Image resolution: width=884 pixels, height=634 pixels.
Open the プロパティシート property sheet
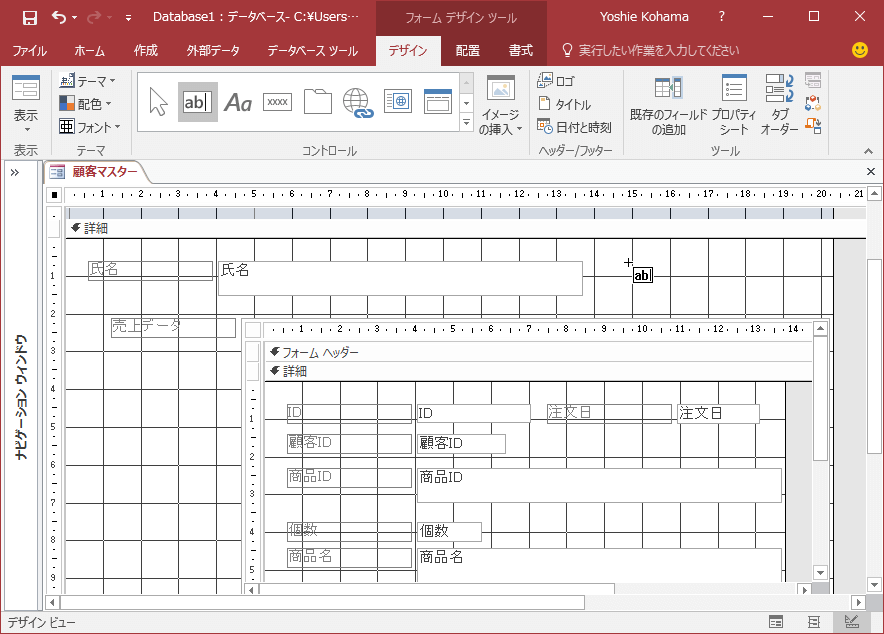tap(734, 107)
